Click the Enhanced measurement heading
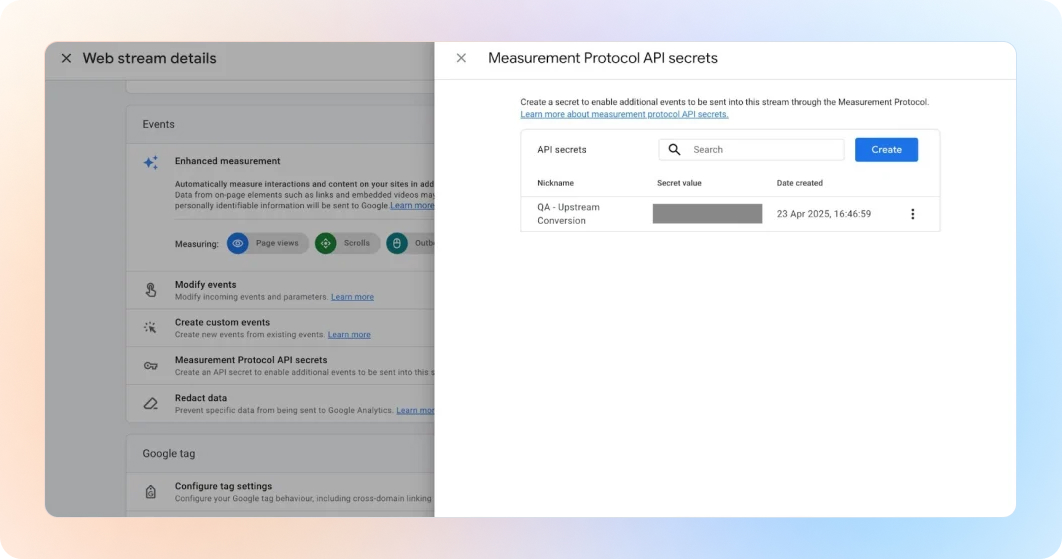The width and height of the screenshot is (1062, 559). coord(228,161)
